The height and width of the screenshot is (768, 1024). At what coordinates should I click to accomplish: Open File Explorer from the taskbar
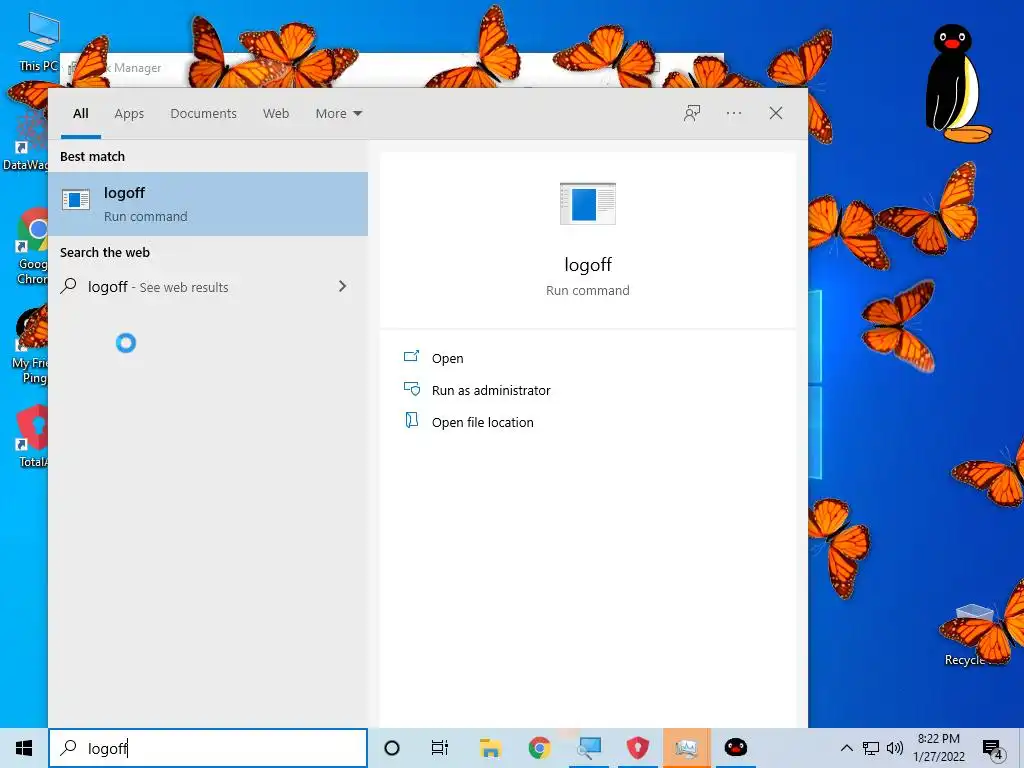click(x=490, y=748)
